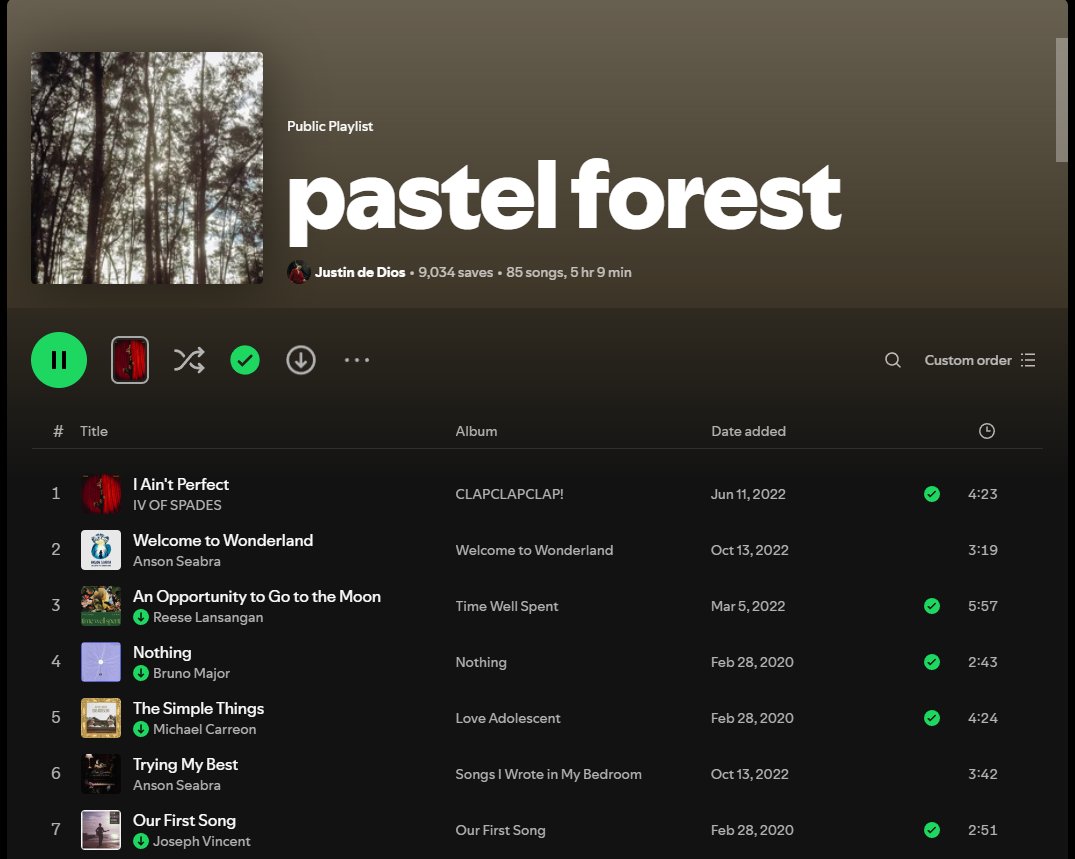Open Anson Seabra under Welcome to Wonderland
This screenshot has height=859, width=1075.
click(x=177, y=561)
